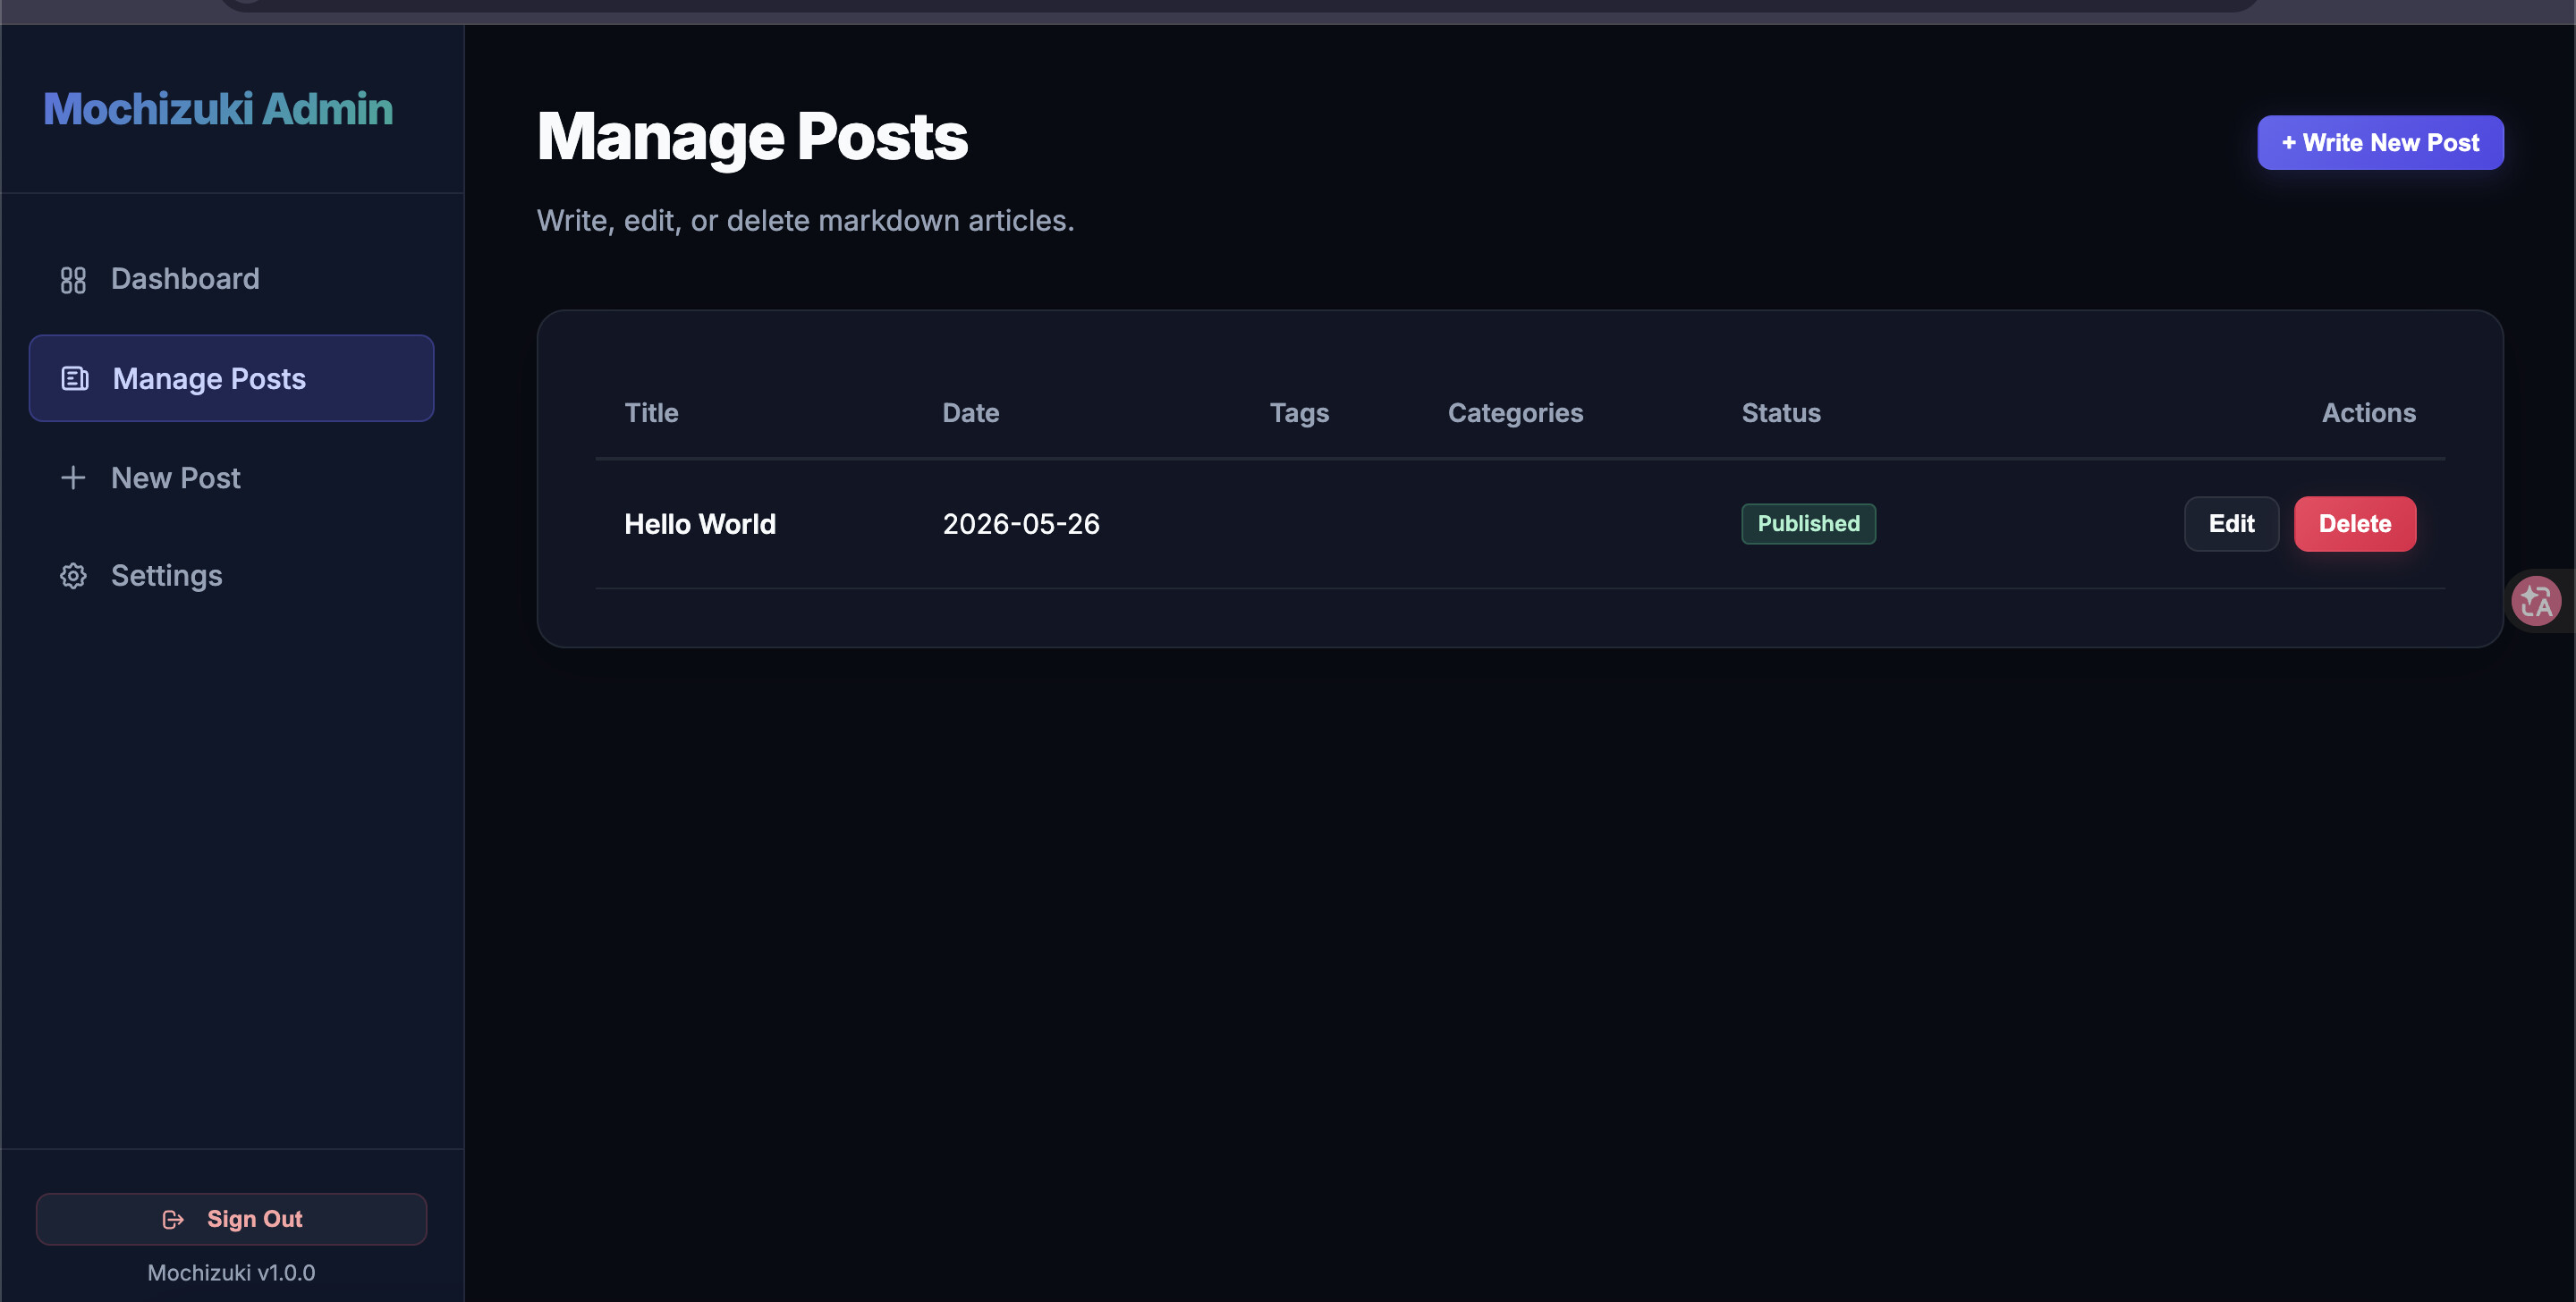
Task: Select Manage Posts in the sidebar
Action: pyautogui.click(x=231, y=378)
